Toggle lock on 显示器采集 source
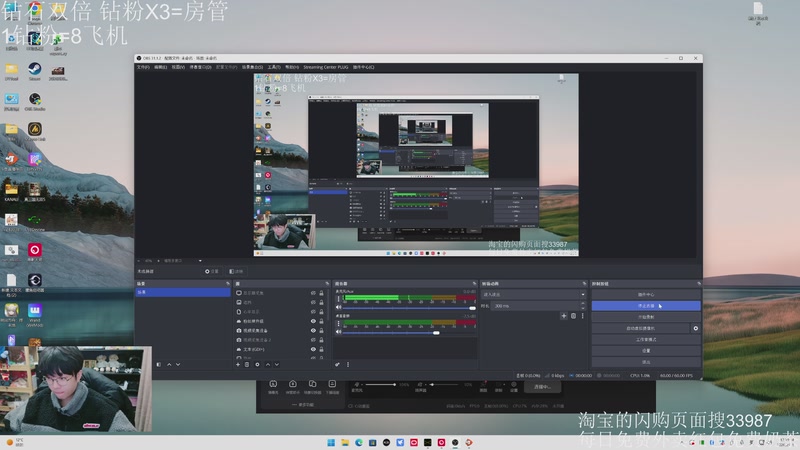 click(321, 293)
